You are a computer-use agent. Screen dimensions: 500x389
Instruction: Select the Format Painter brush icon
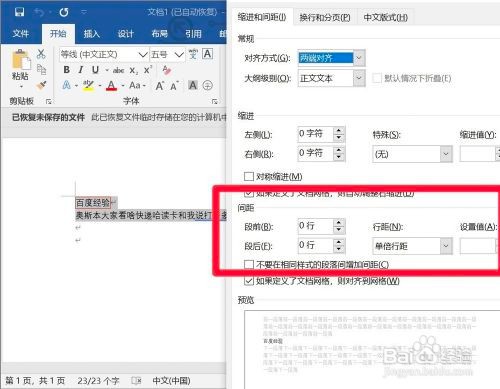tap(41, 85)
